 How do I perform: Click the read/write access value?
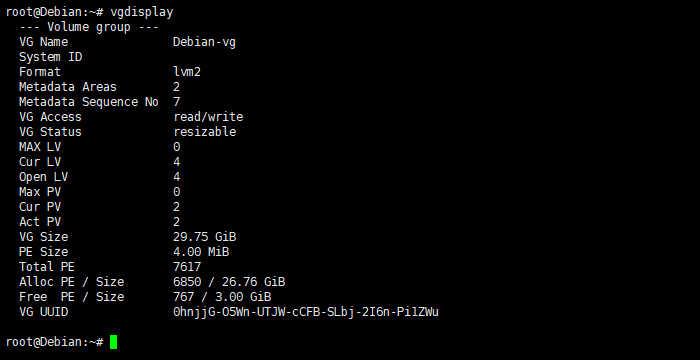pyautogui.click(x=208, y=117)
